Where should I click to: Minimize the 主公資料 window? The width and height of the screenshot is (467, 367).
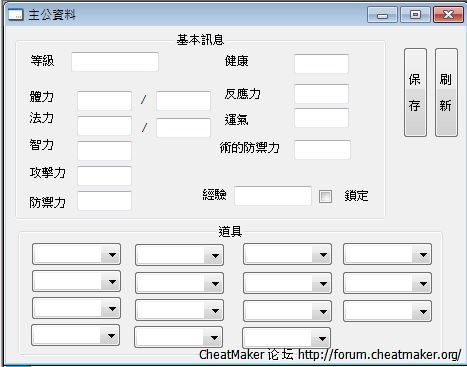pyautogui.click(x=382, y=15)
